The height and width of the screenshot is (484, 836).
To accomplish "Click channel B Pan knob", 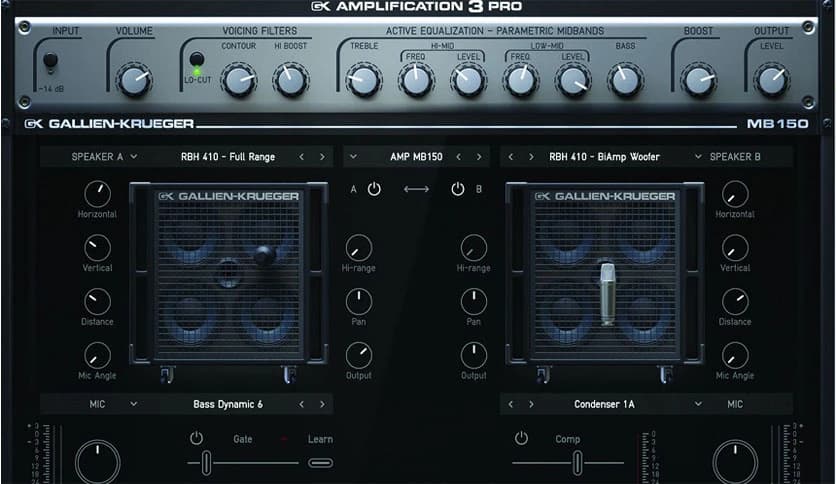I will click(473, 302).
